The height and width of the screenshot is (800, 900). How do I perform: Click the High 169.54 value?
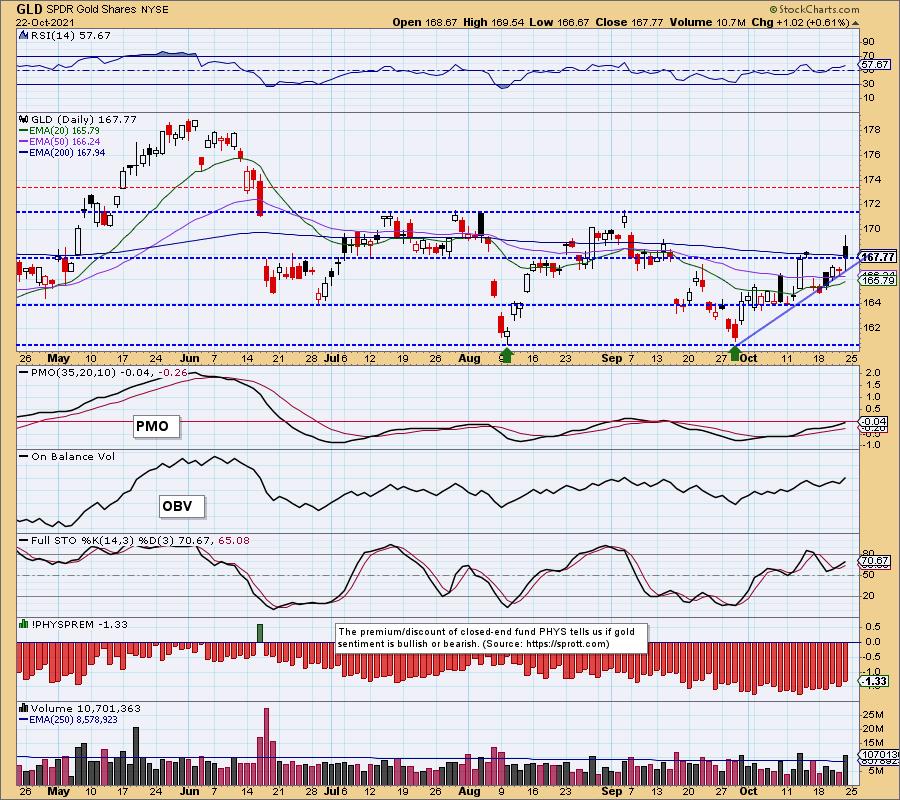493,22
